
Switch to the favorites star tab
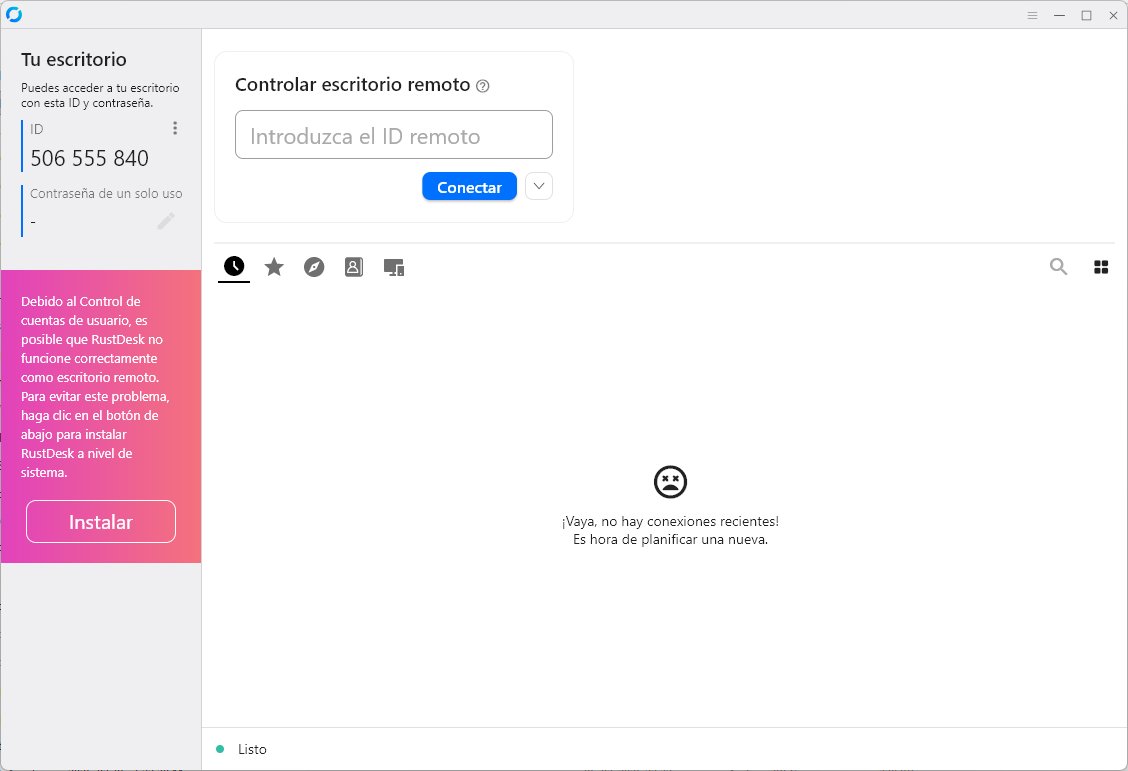click(x=274, y=267)
